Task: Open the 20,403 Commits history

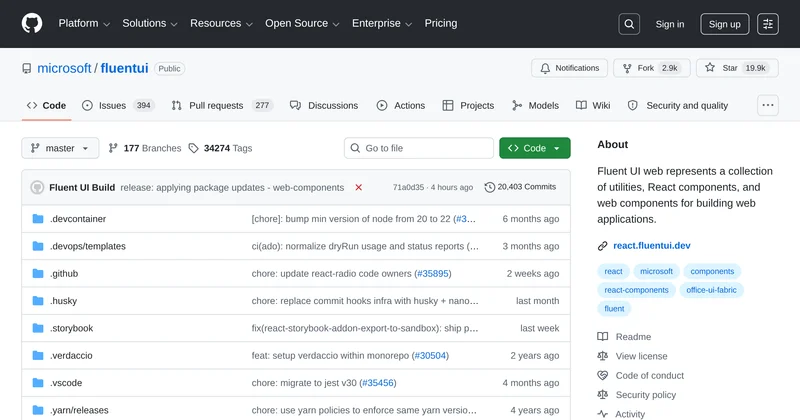Action: [520, 187]
